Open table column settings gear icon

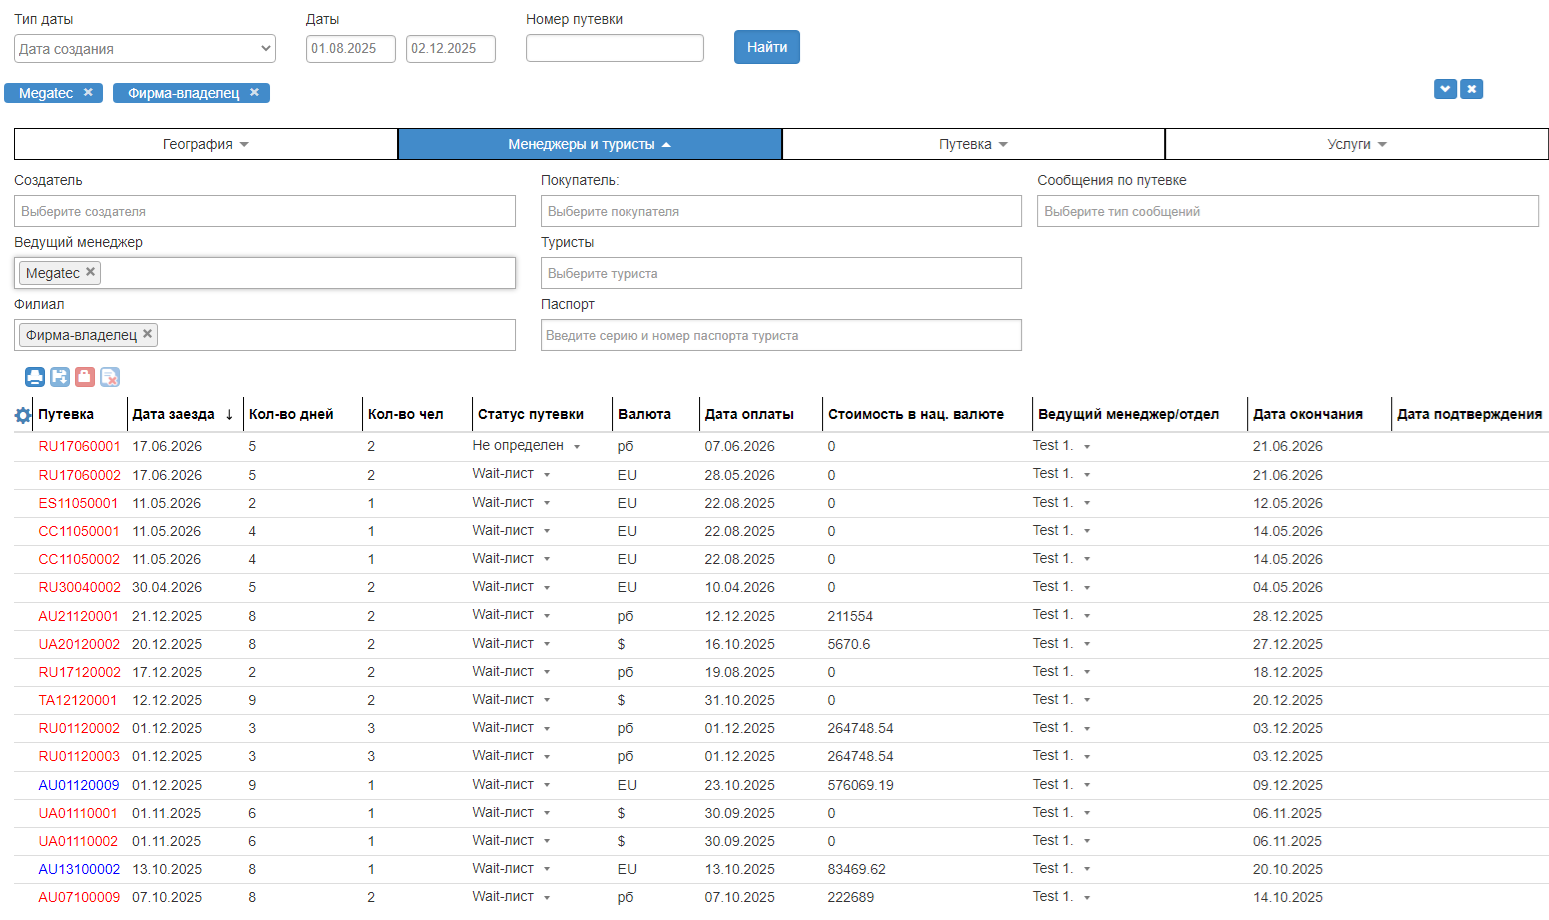click(23, 415)
